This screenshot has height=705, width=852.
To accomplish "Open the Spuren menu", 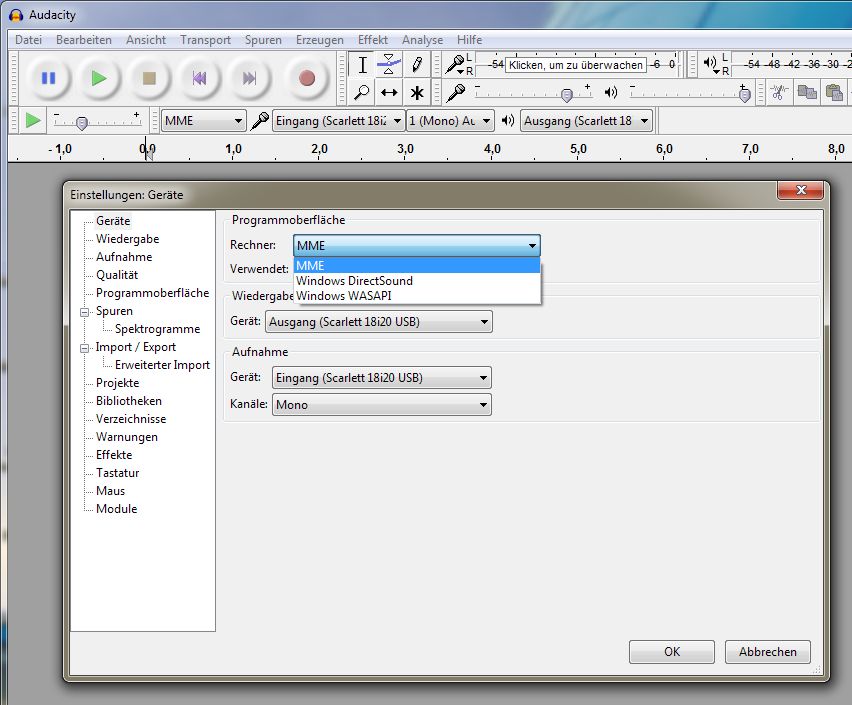I will click(x=263, y=40).
